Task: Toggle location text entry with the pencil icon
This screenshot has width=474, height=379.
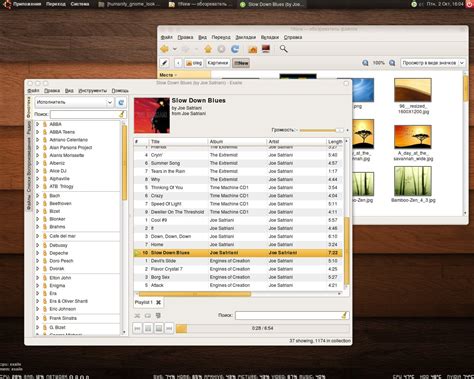Action: (x=164, y=63)
